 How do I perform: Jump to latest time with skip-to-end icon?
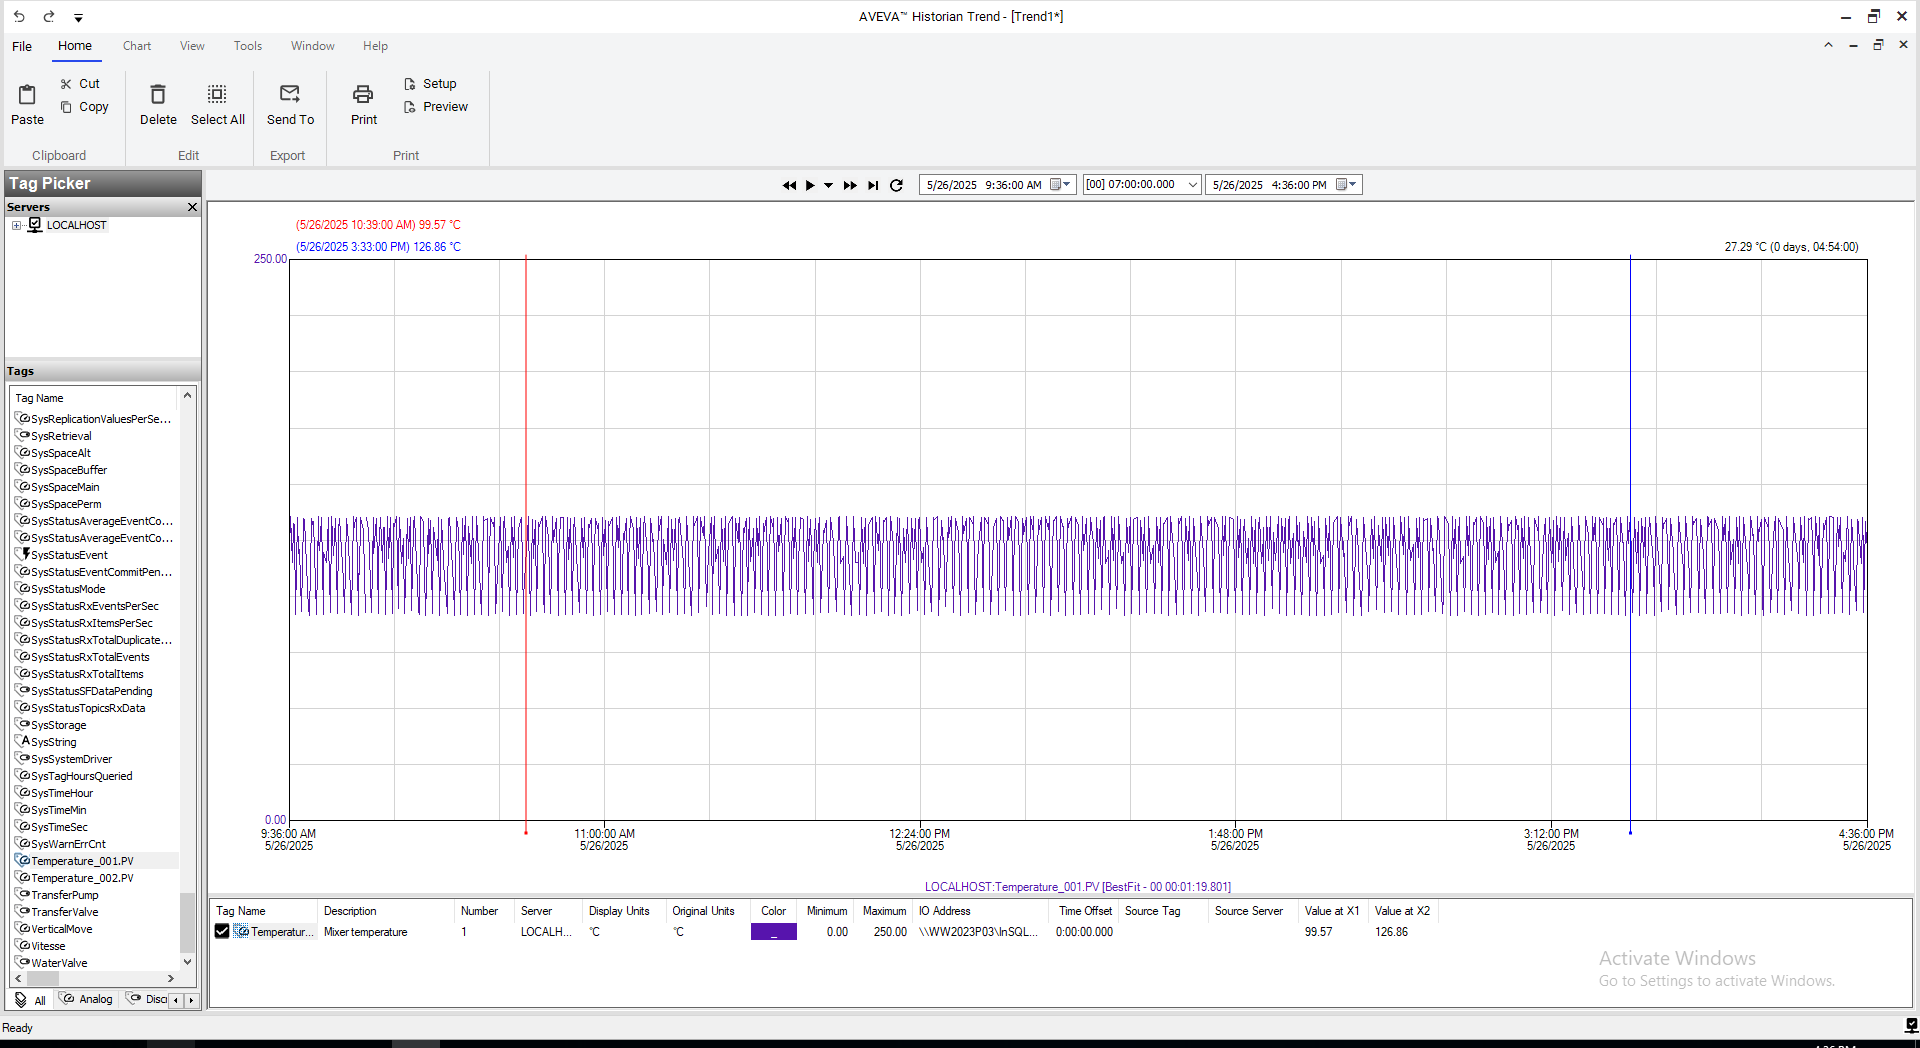[x=873, y=185]
